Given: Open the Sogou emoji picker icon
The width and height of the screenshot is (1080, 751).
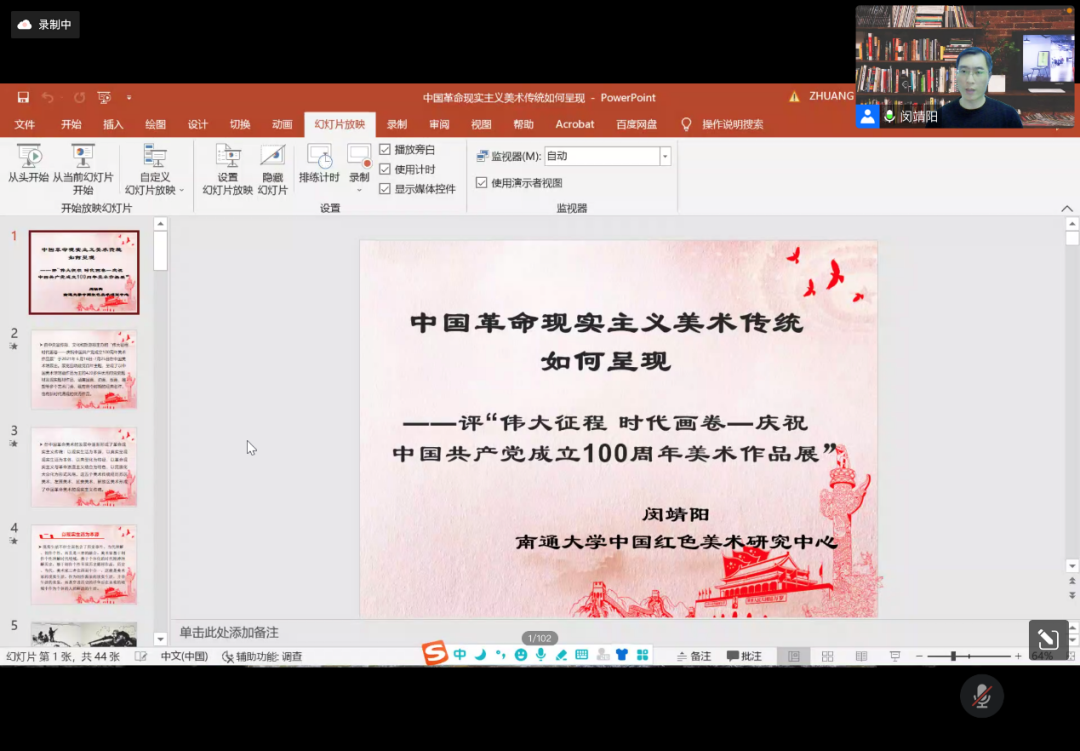Looking at the screenshot, I should tap(523, 655).
